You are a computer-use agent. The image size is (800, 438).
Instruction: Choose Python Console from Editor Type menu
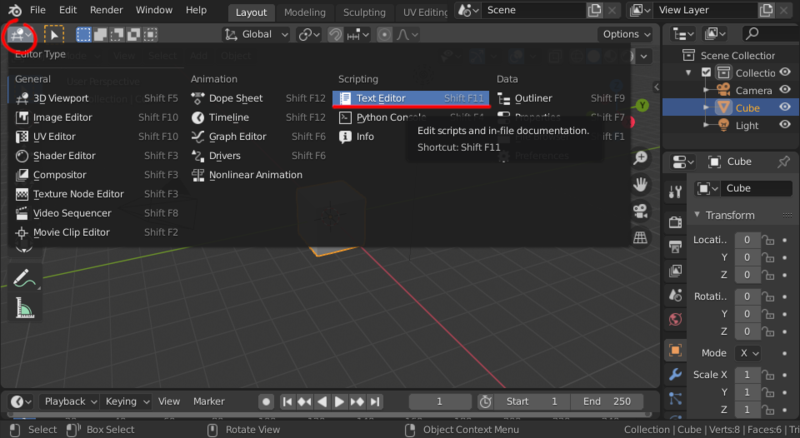pyautogui.click(x=411, y=117)
